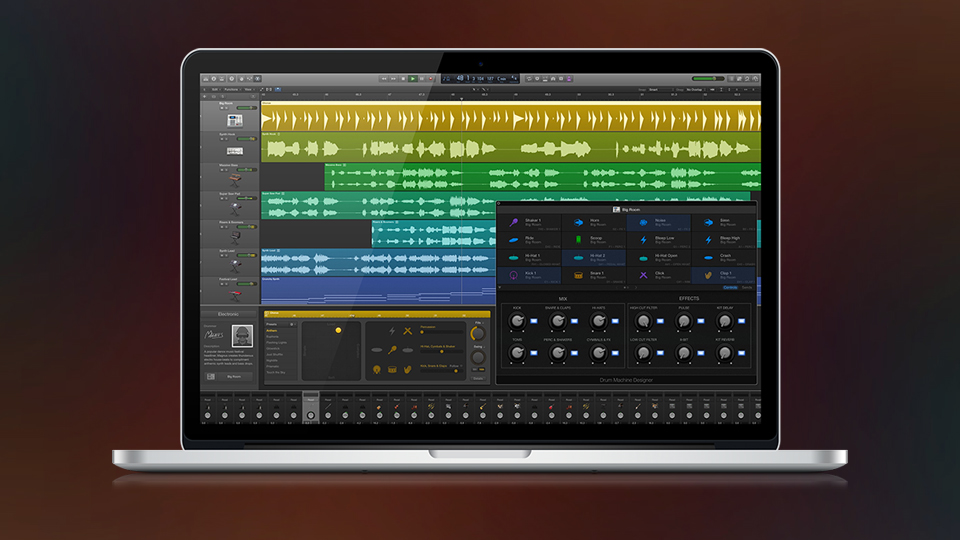Toggle the blue button beside Snare & Claps knob
Viewport: 960px width, 540px height.
[x=574, y=321]
